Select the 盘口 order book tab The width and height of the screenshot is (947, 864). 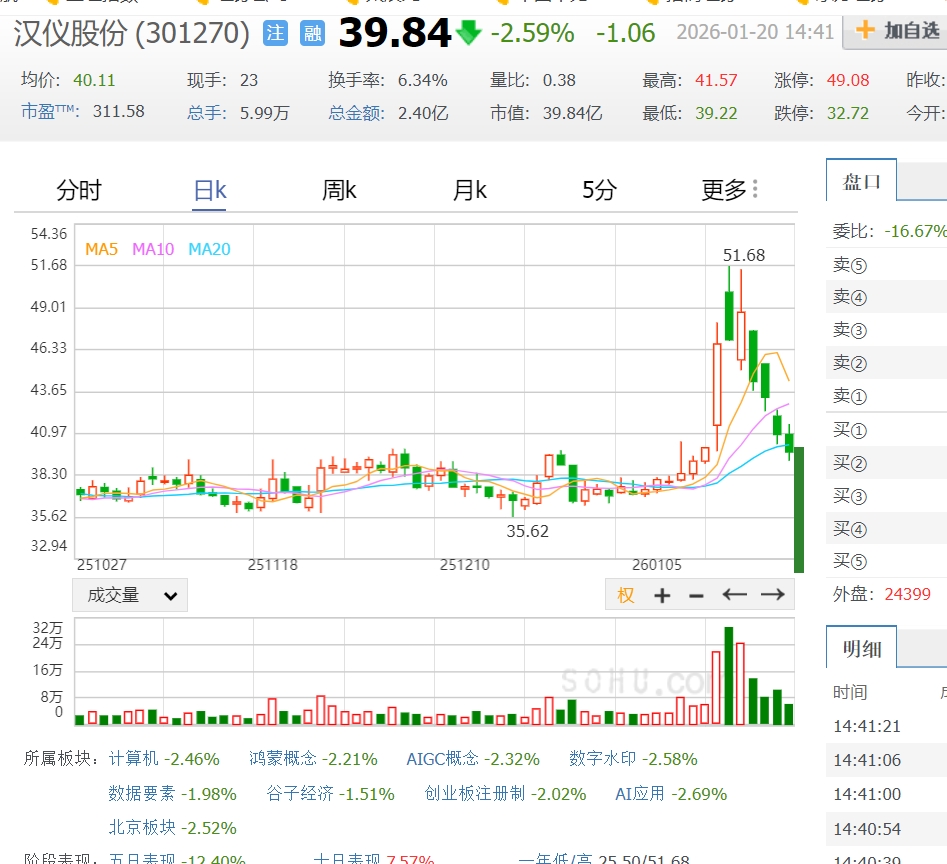point(861,181)
